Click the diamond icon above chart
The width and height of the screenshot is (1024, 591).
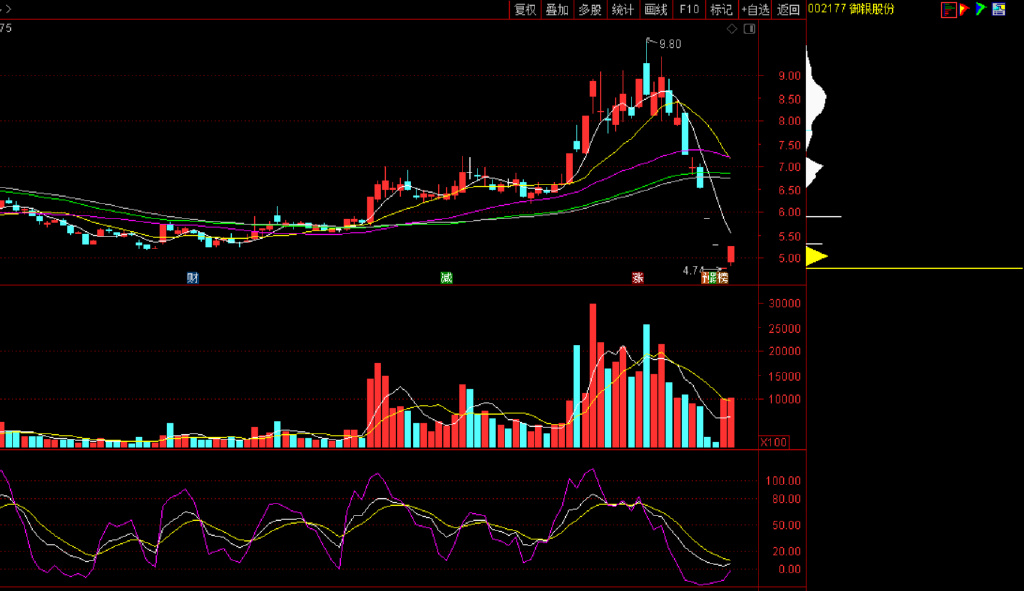(x=732, y=29)
